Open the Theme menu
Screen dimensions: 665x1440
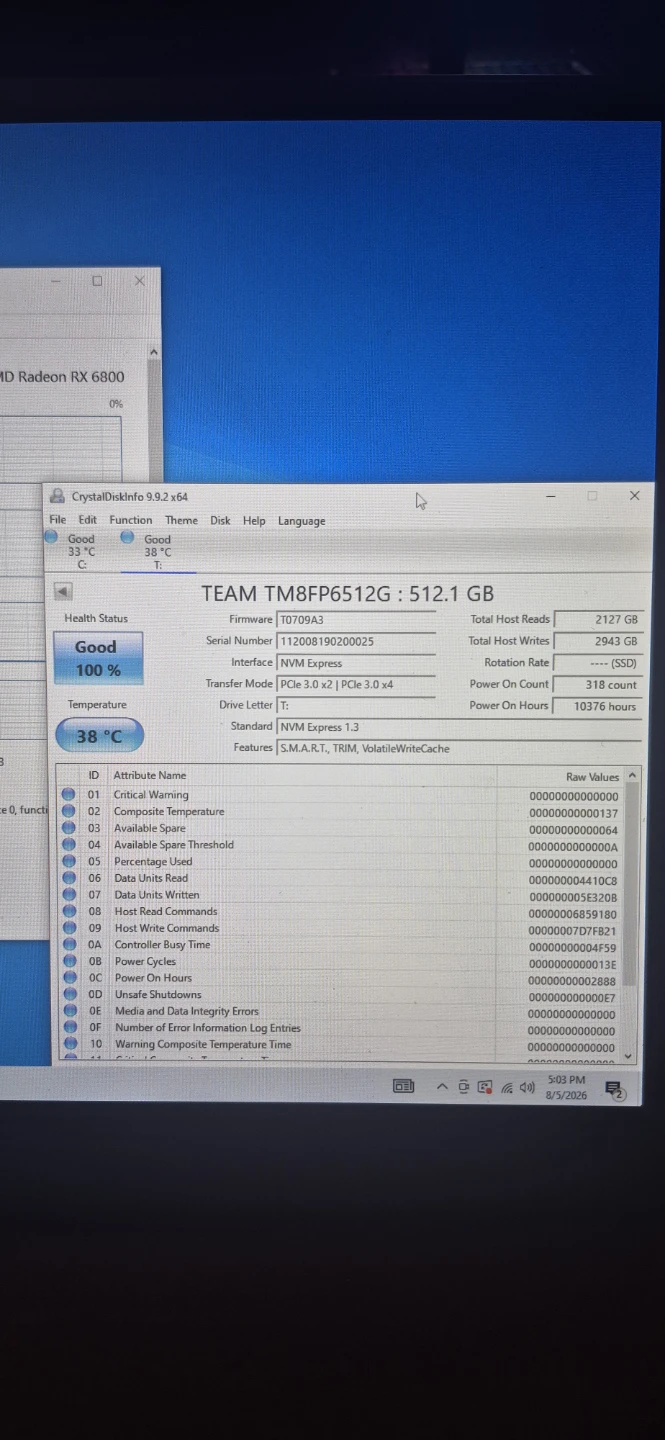pyautogui.click(x=181, y=520)
